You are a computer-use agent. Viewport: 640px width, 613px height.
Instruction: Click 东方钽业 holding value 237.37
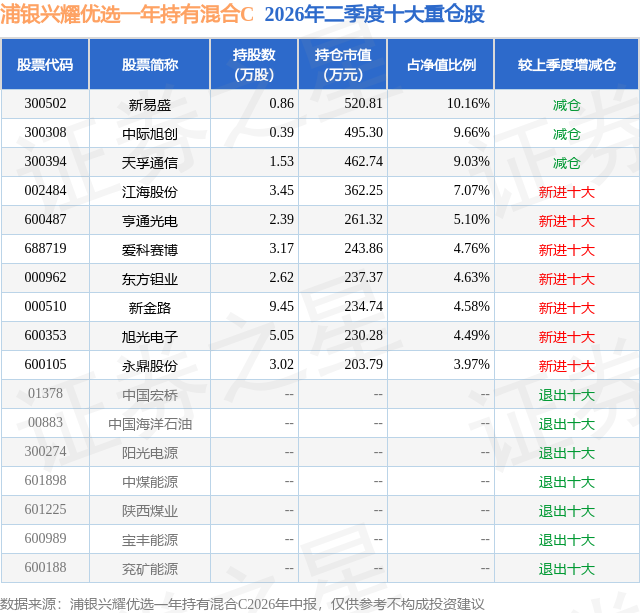pos(364,277)
